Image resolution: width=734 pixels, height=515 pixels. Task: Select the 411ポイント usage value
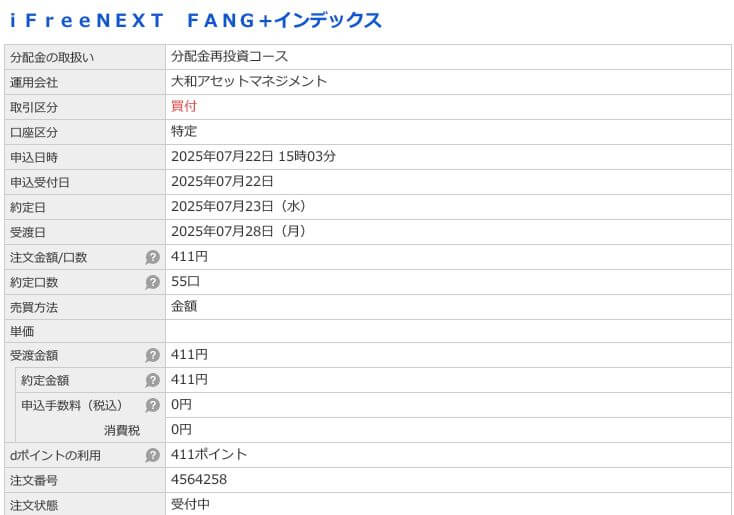209,454
